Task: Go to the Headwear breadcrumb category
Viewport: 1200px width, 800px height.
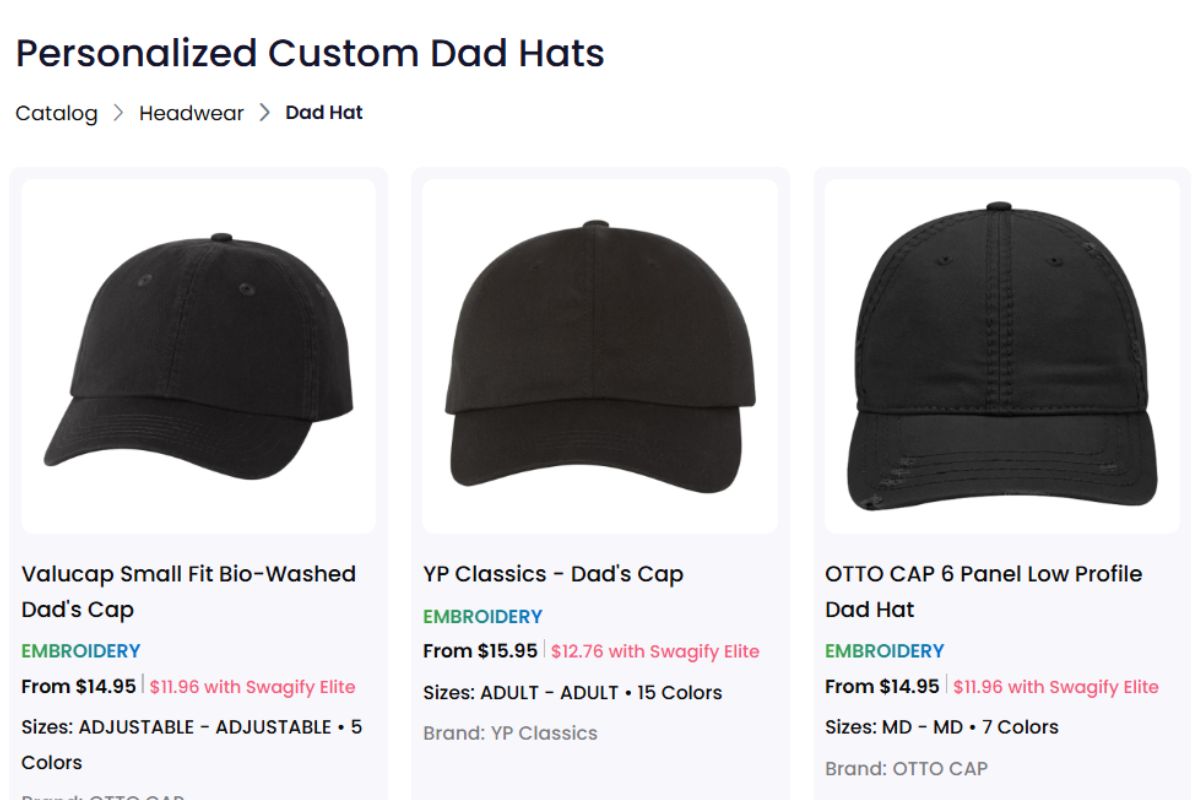Action: click(191, 113)
